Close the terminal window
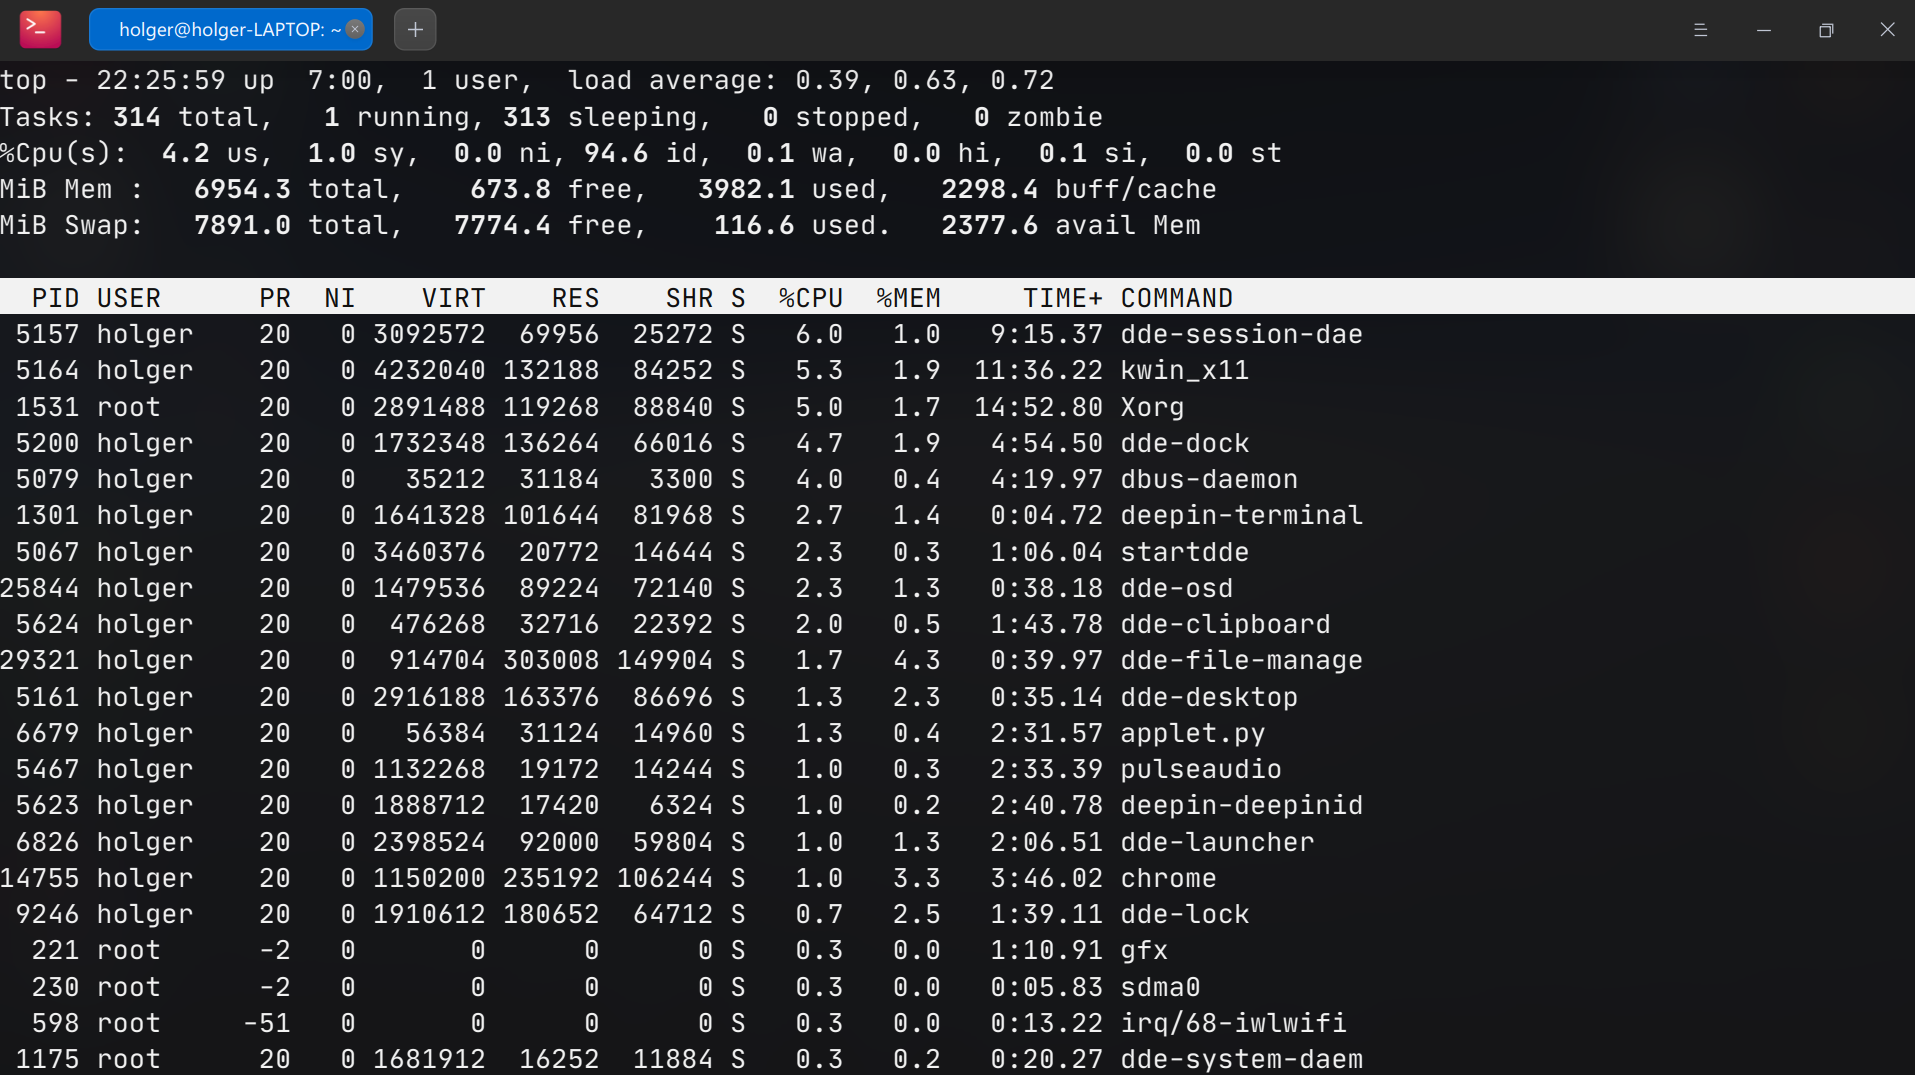 tap(1887, 30)
